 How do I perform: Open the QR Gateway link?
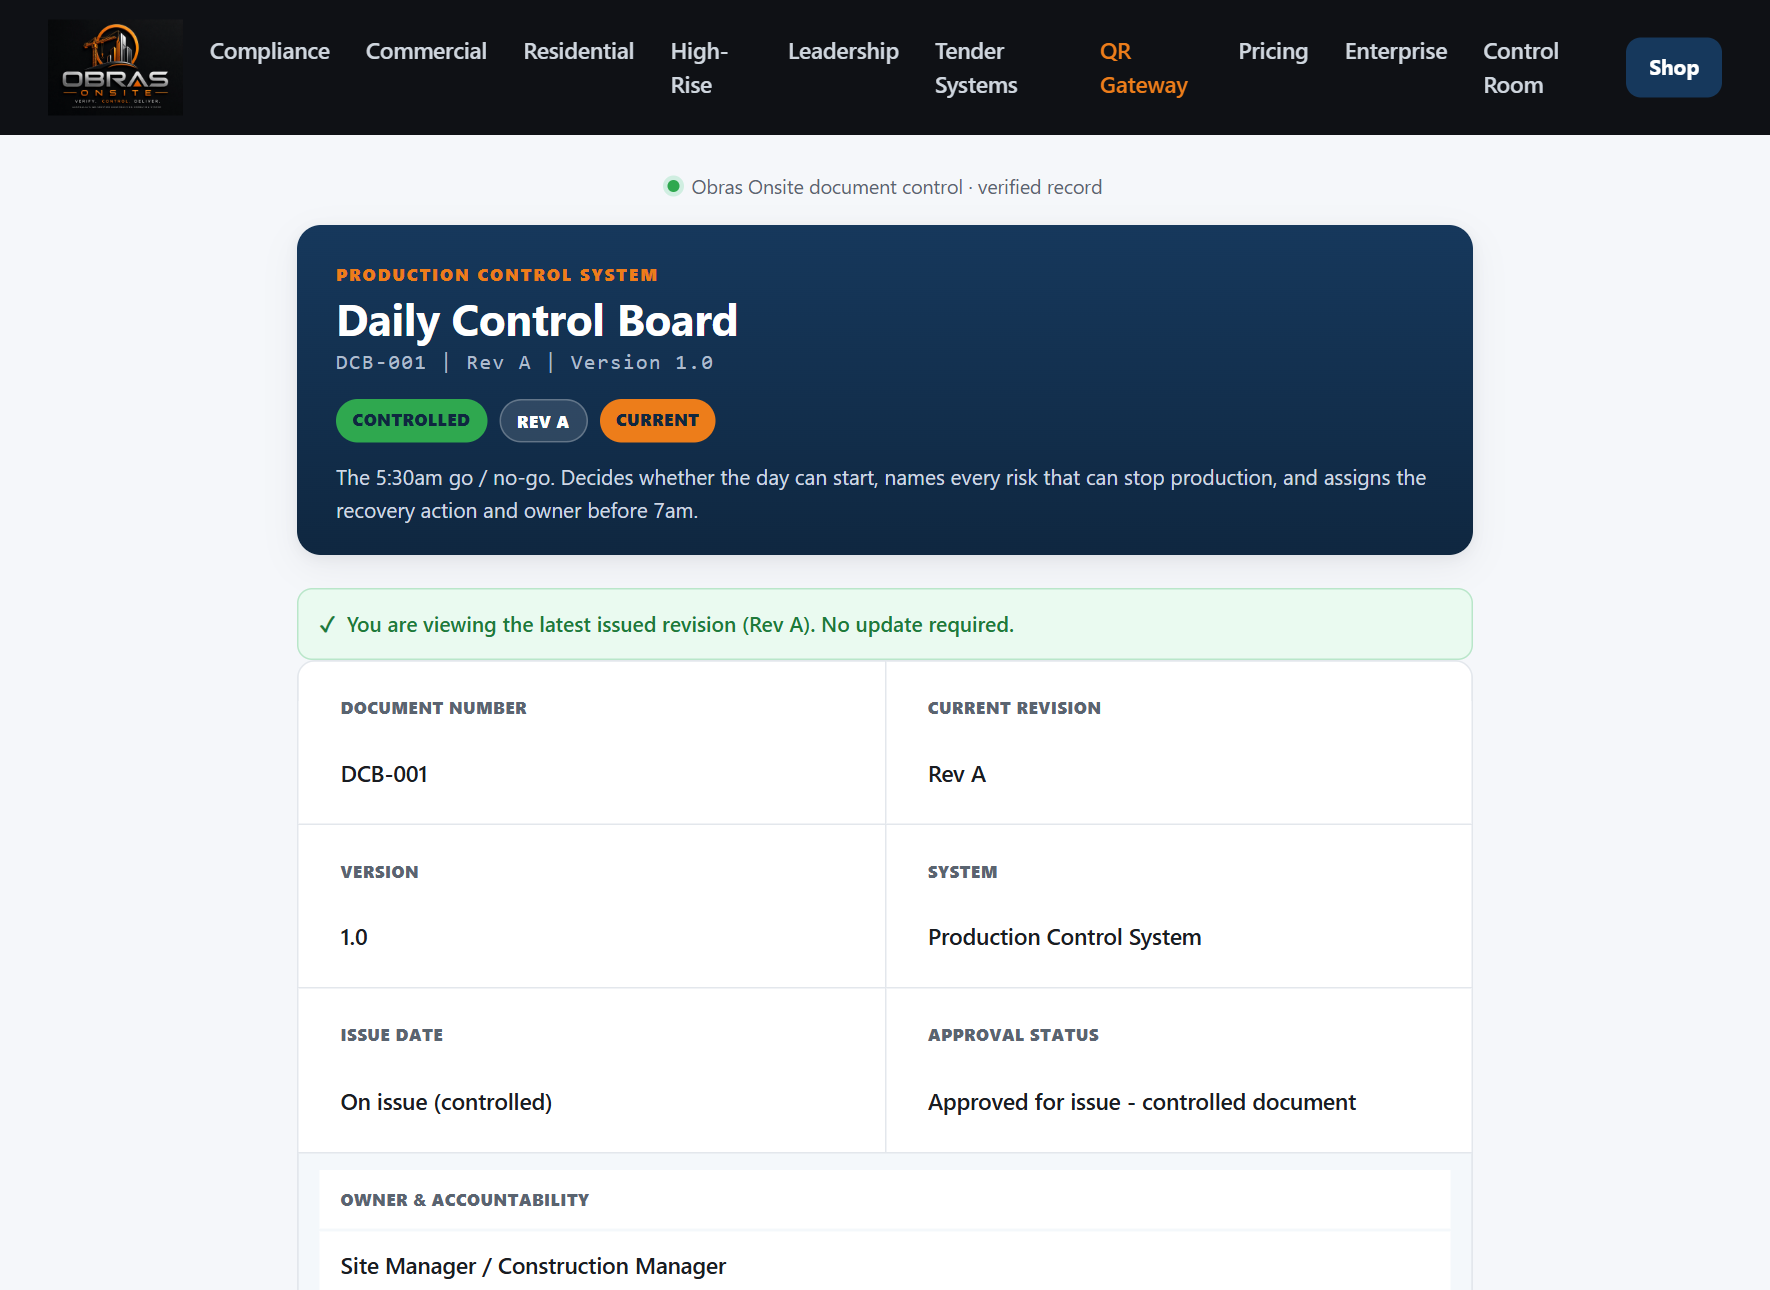[x=1144, y=68]
